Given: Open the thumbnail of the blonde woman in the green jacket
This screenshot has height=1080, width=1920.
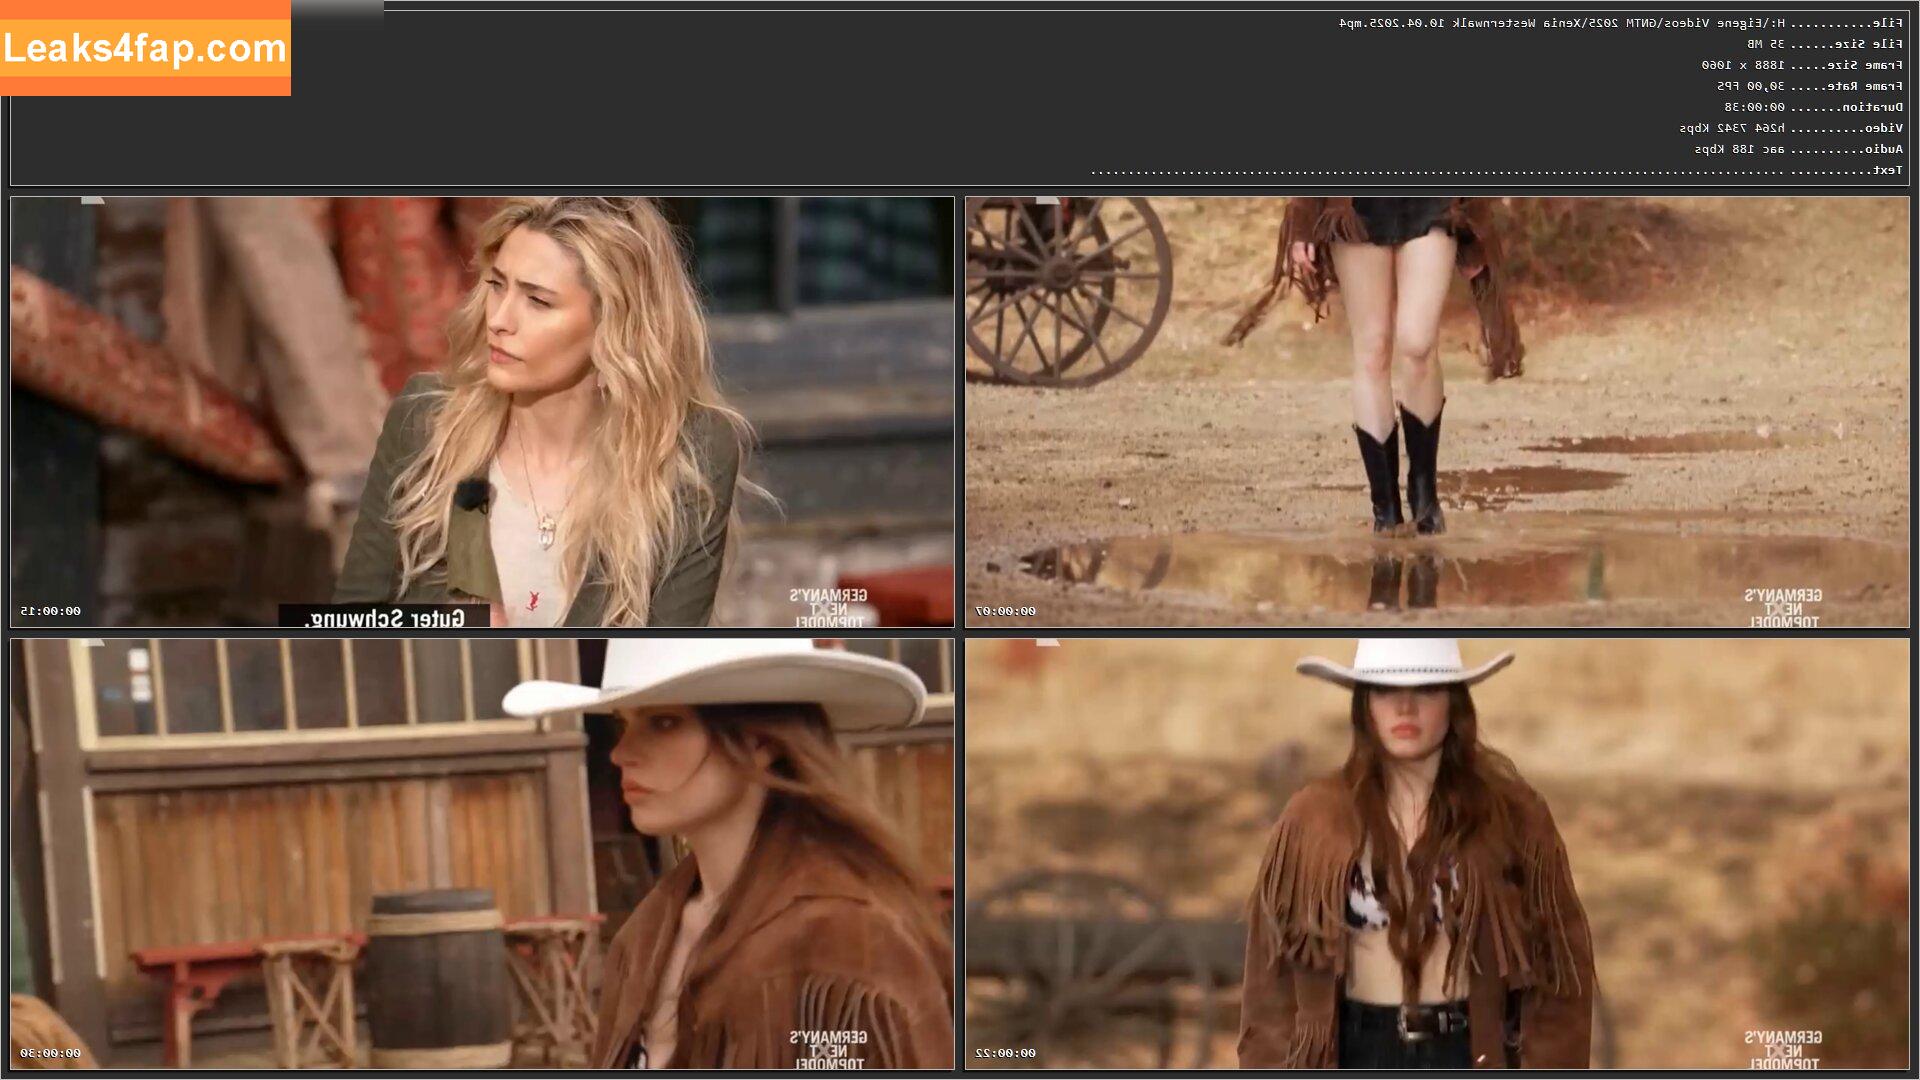Looking at the screenshot, I should coord(482,412).
